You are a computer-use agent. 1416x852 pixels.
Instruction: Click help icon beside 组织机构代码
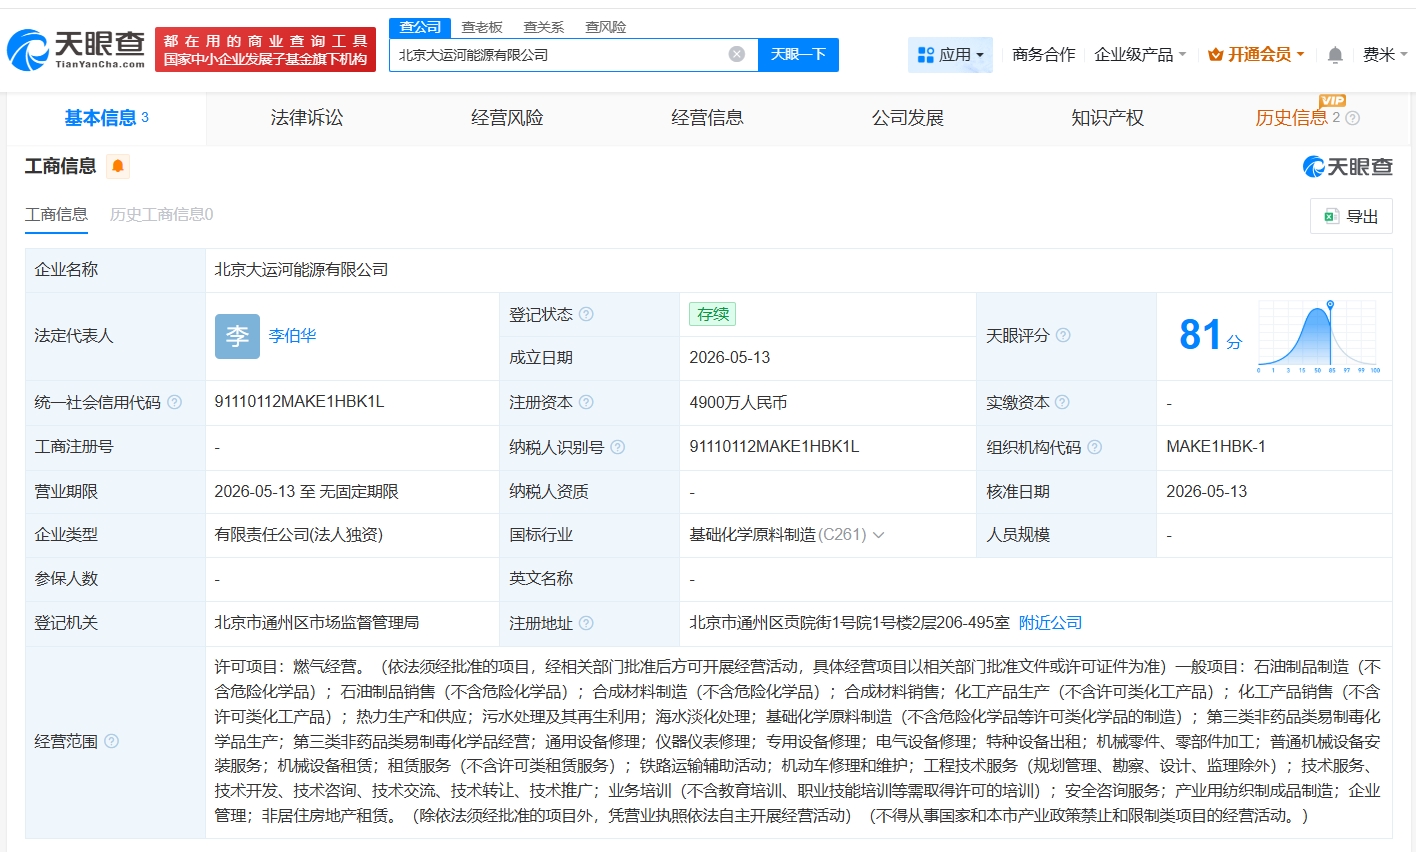(x=1094, y=447)
